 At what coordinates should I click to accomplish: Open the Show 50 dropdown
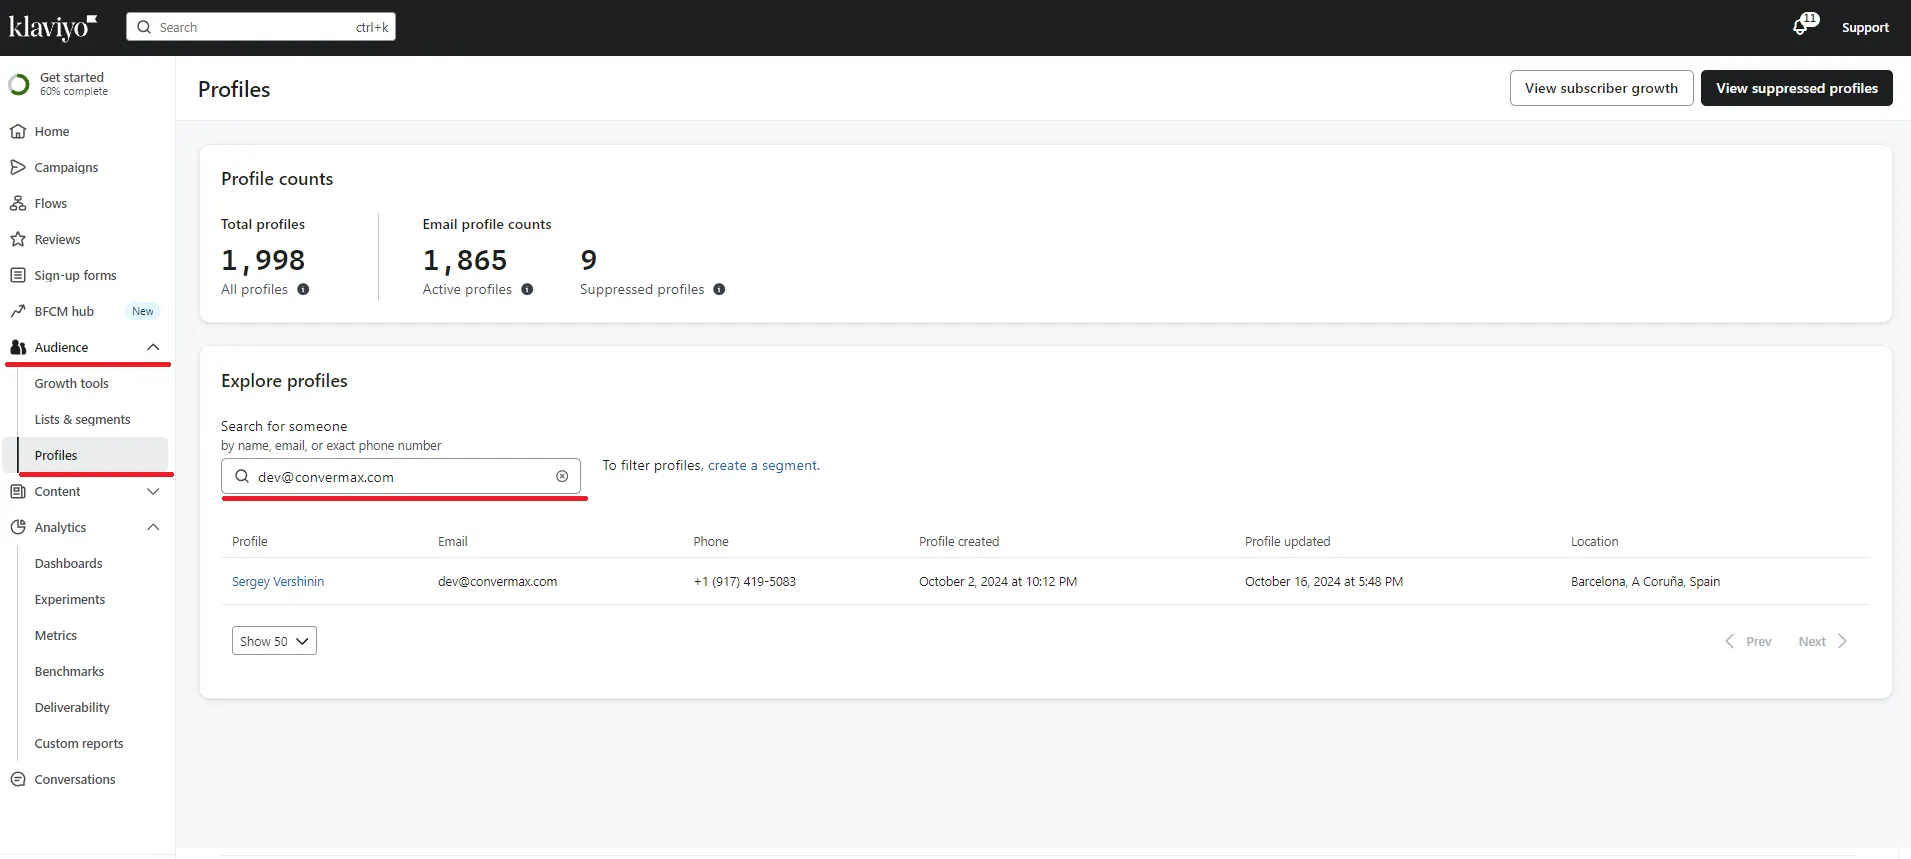click(274, 641)
